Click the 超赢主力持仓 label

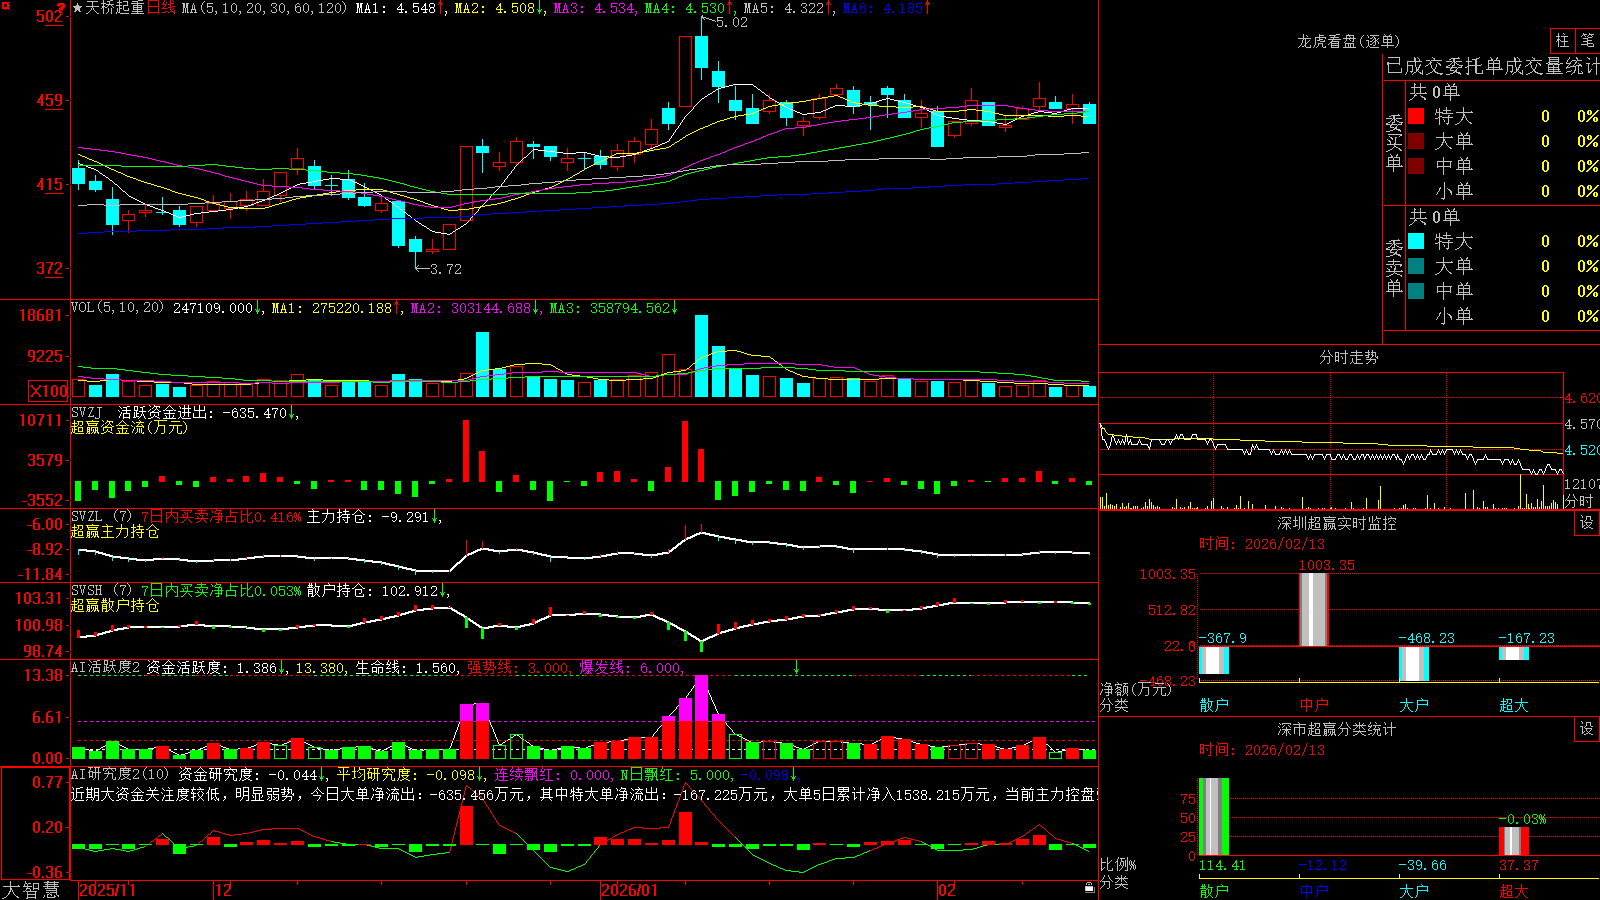115,531
